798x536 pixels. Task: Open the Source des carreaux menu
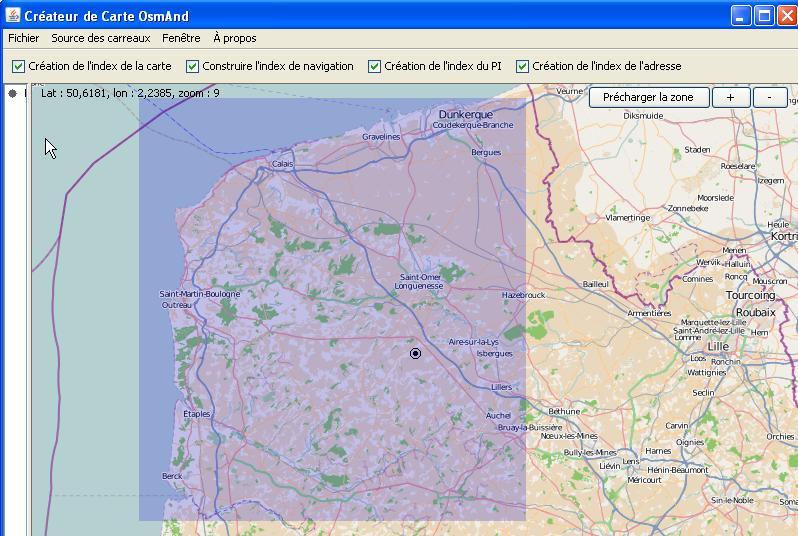[101, 38]
